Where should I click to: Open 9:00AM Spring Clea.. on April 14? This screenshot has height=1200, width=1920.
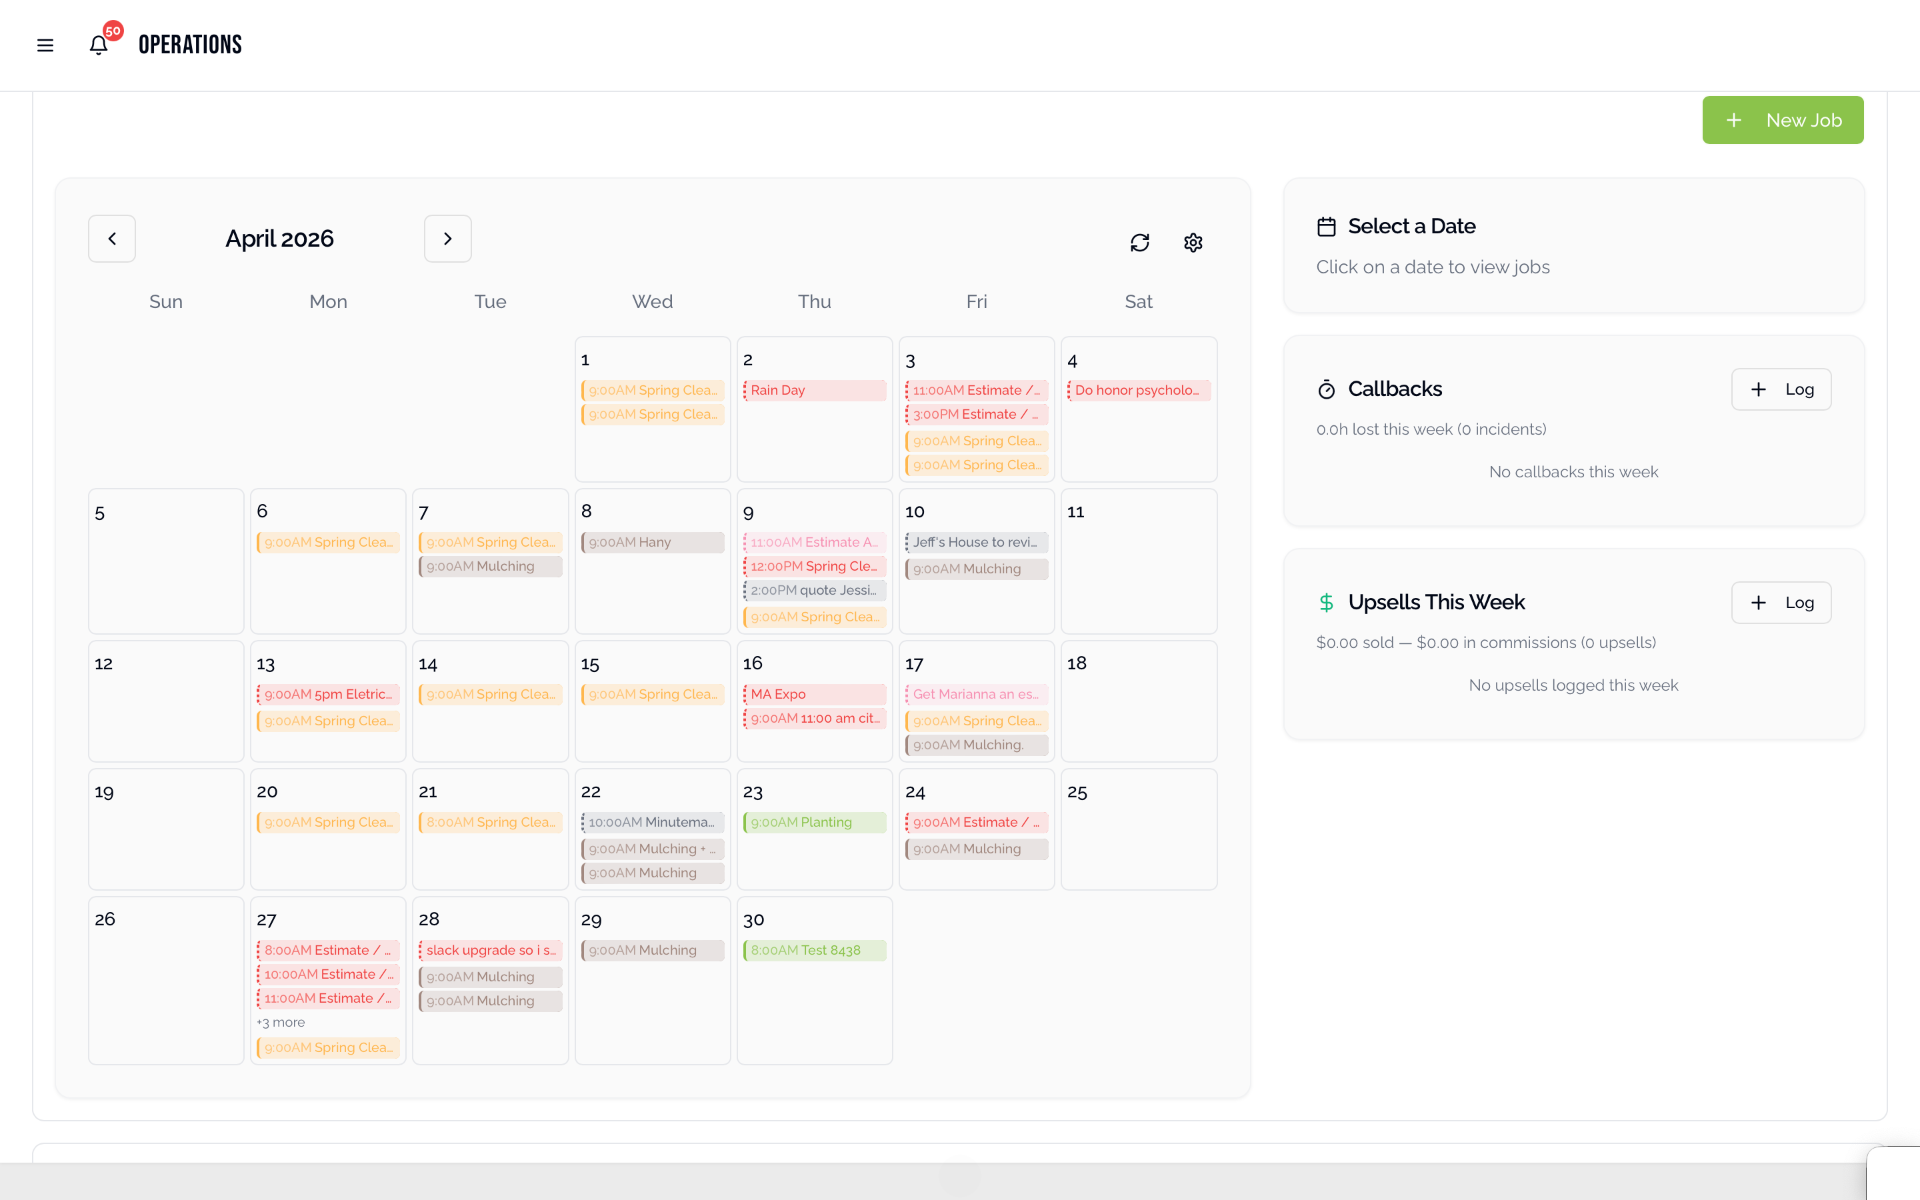(x=491, y=694)
